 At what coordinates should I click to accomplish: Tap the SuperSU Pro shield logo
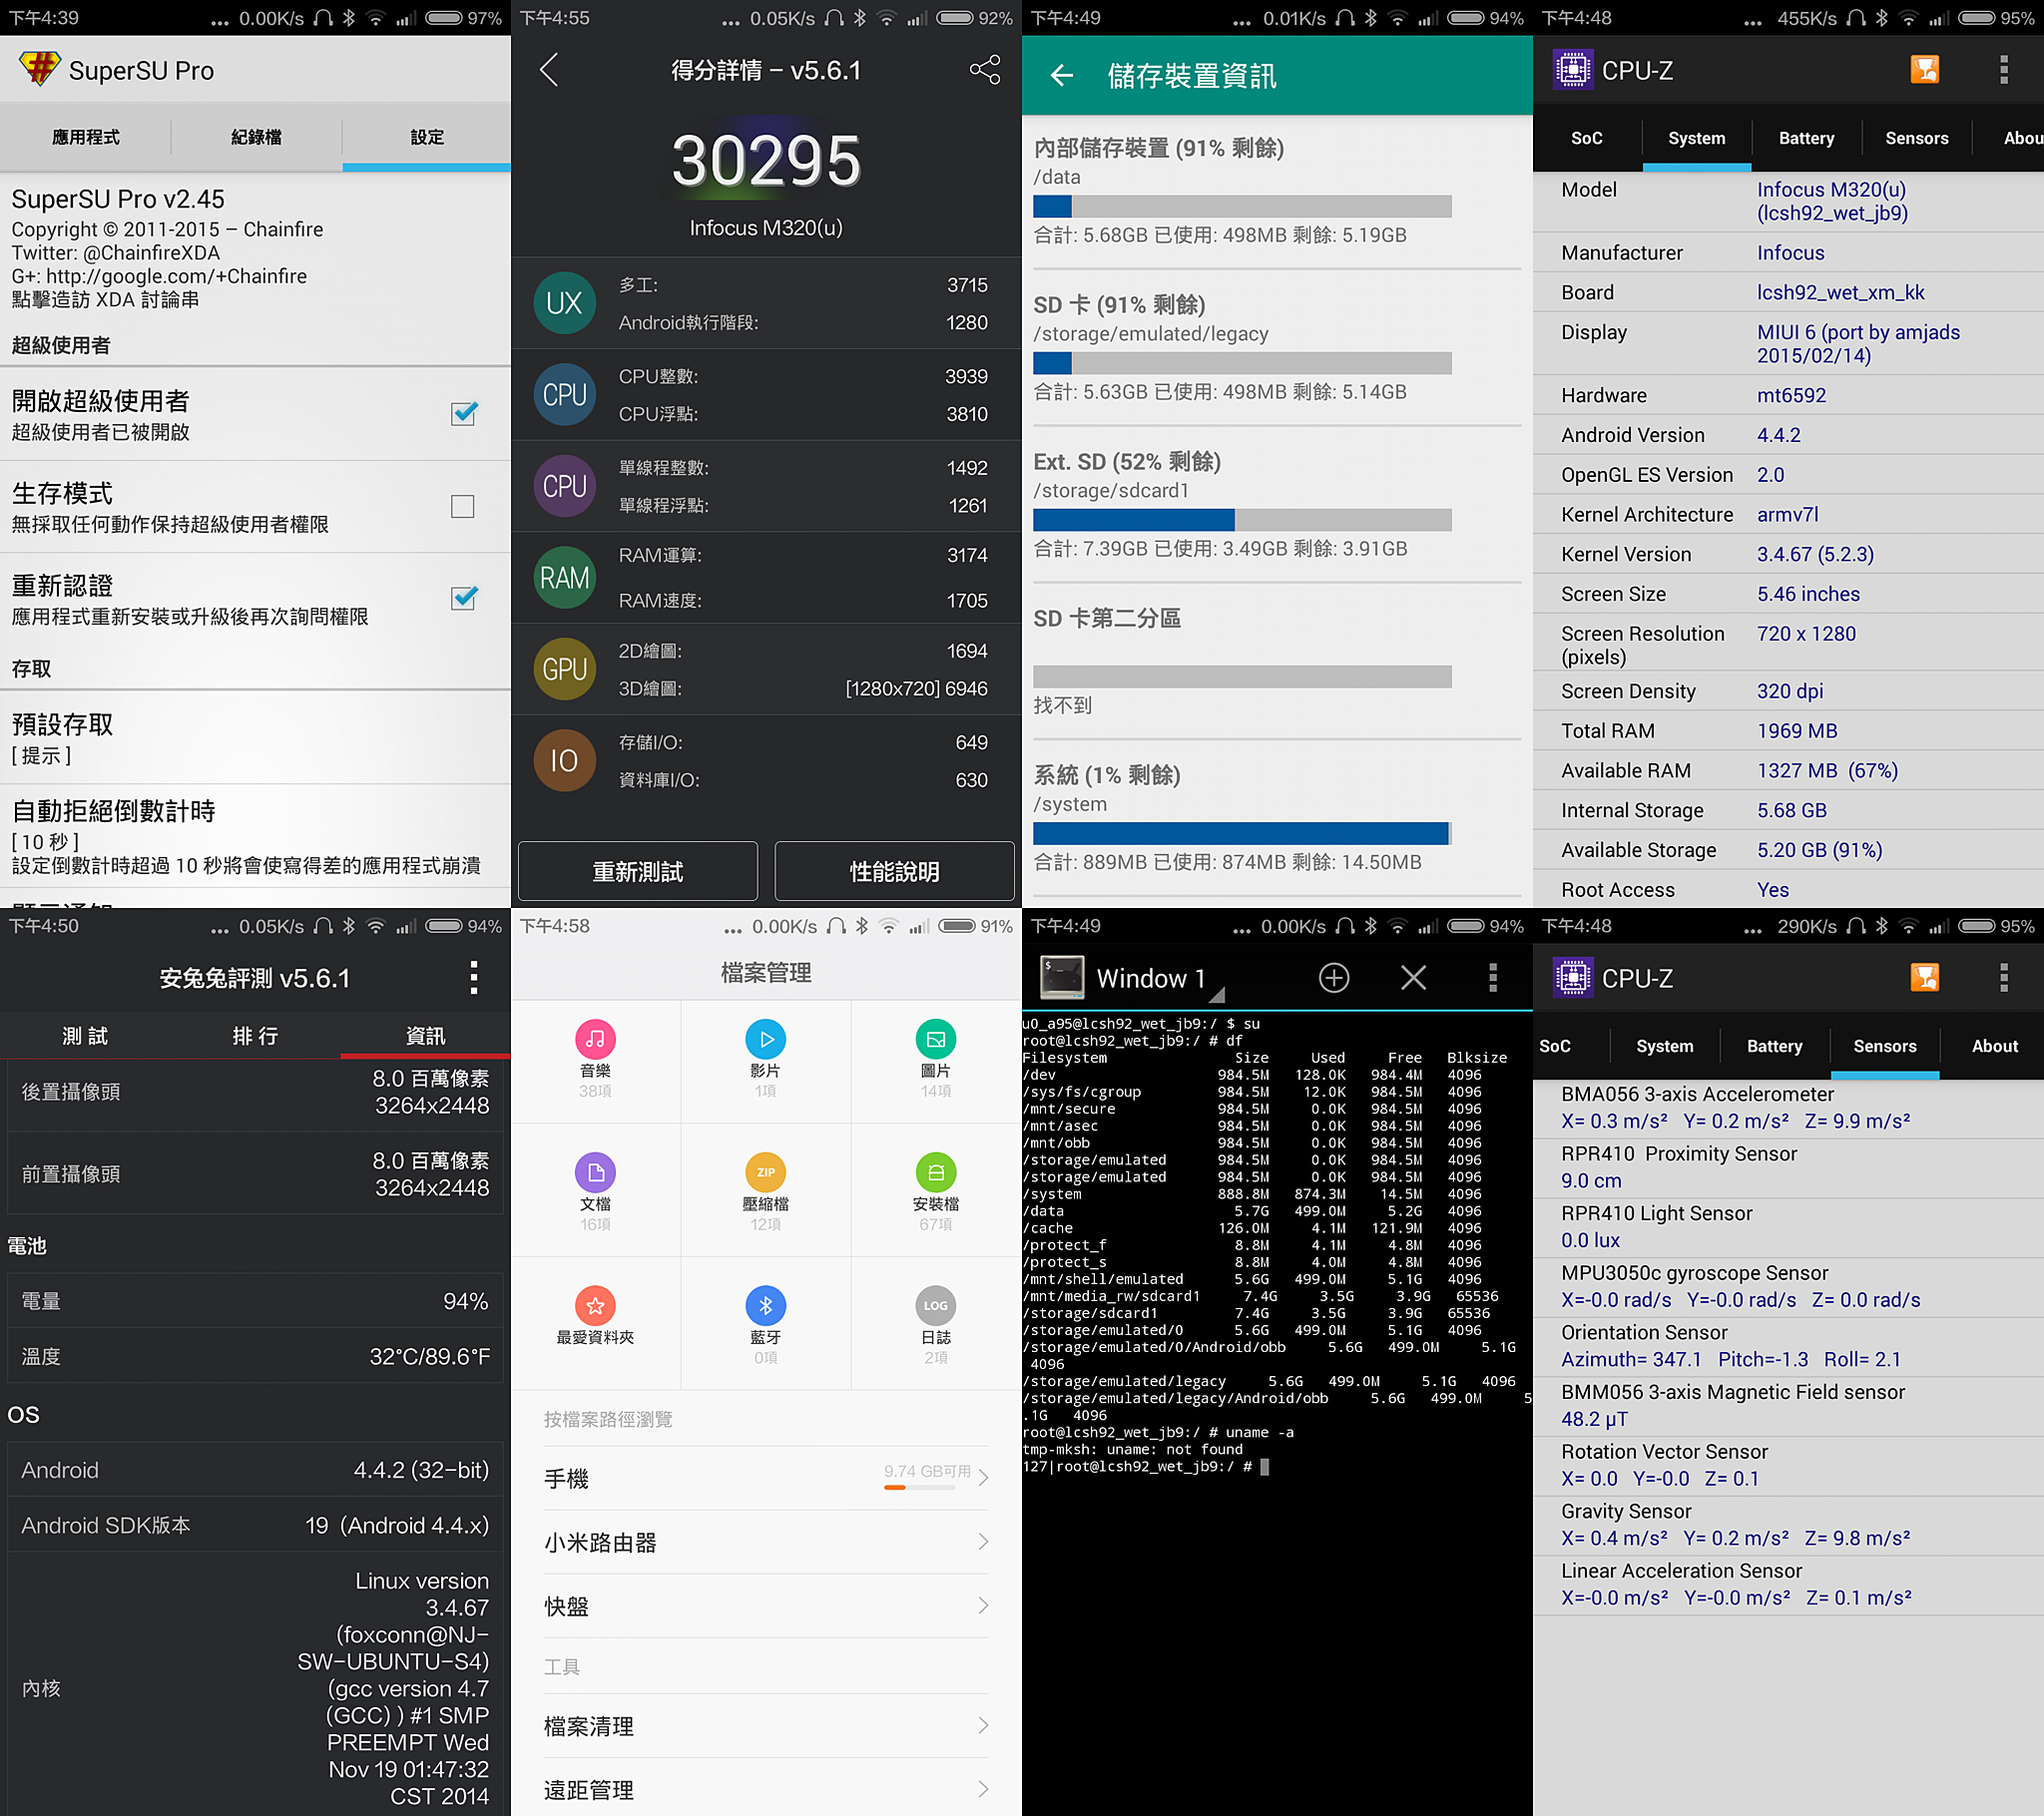click(x=39, y=69)
